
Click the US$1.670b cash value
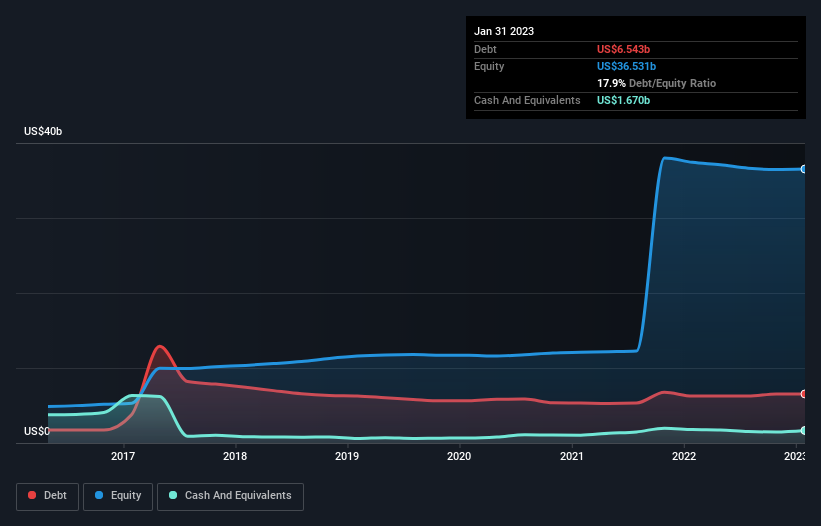coord(623,100)
